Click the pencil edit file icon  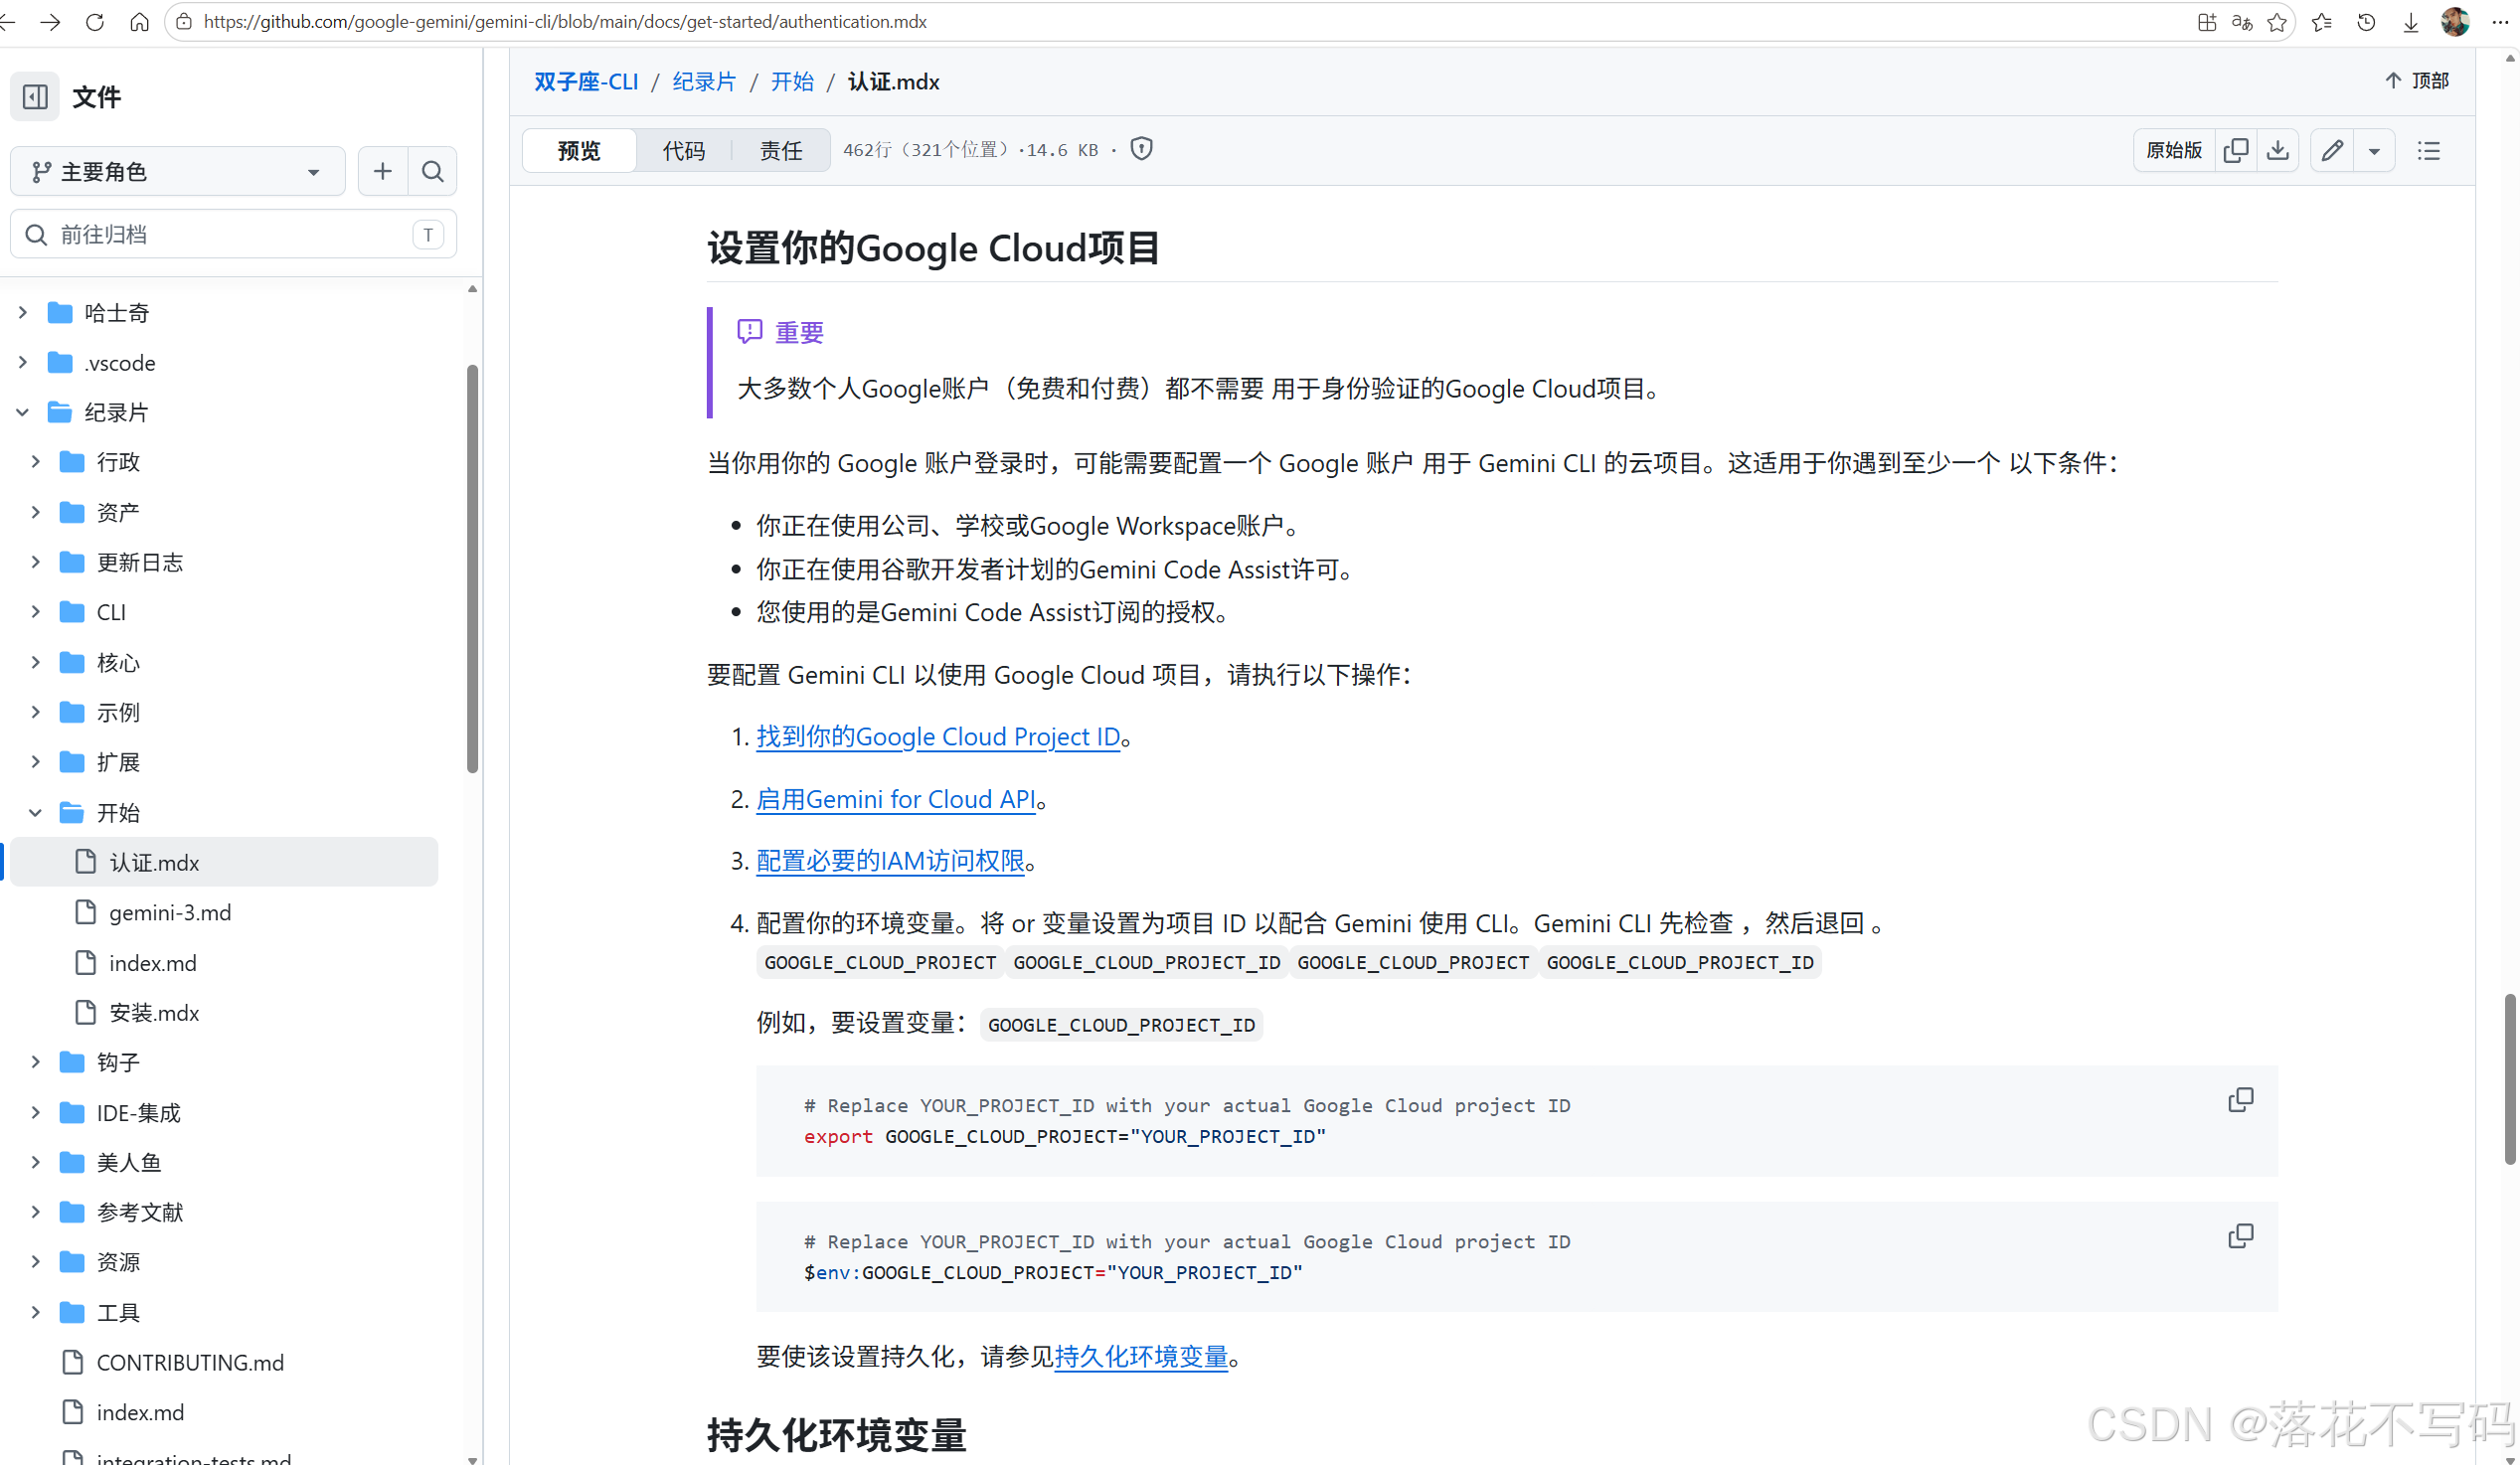click(2332, 150)
